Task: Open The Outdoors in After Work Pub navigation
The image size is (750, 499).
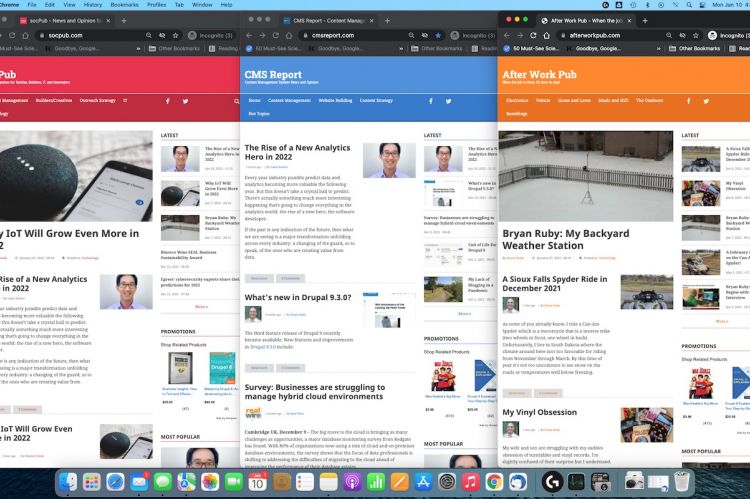Action: pos(650,100)
